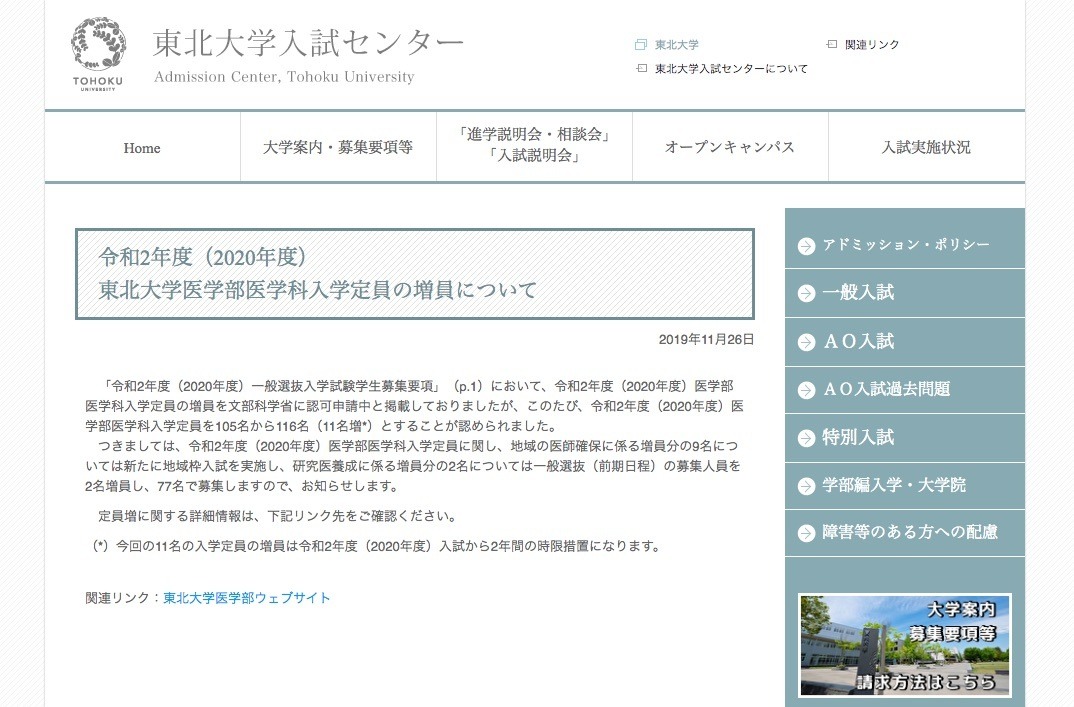Click the line 定員増に関する詳細情報は
Viewport: 1074px width, 707px height.
[x=277, y=516]
